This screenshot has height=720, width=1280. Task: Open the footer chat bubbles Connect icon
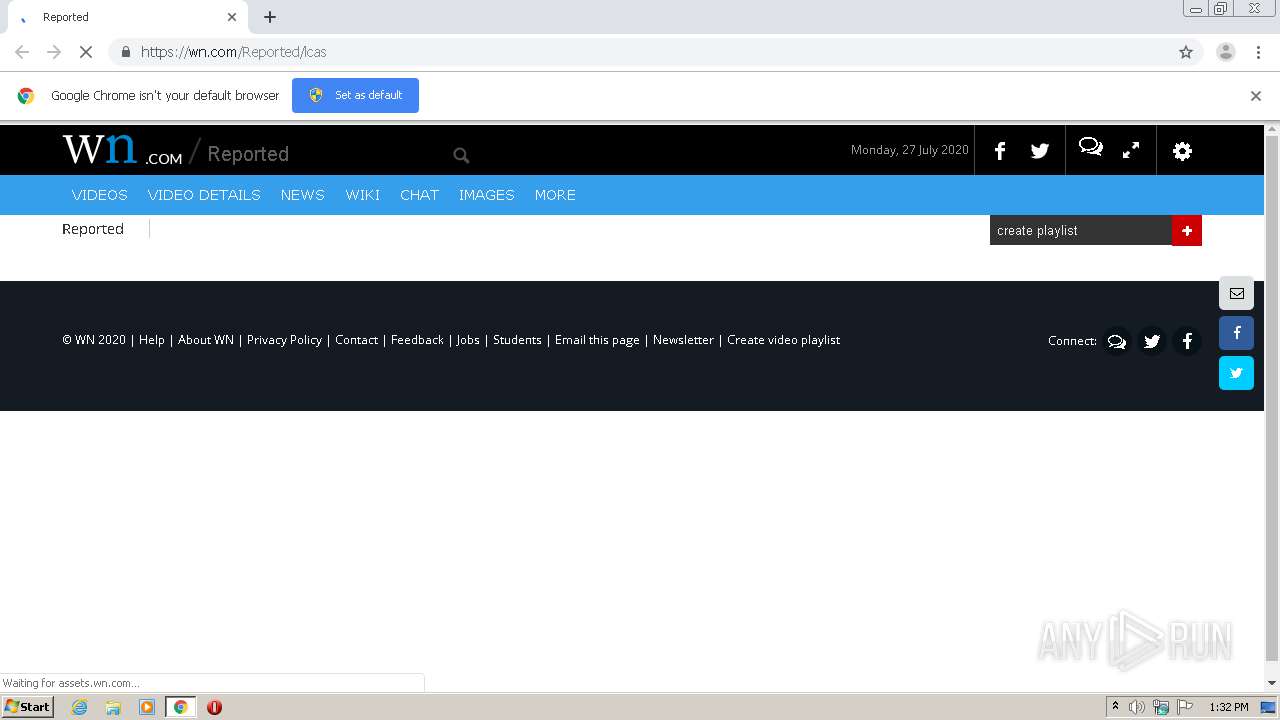click(x=1117, y=341)
